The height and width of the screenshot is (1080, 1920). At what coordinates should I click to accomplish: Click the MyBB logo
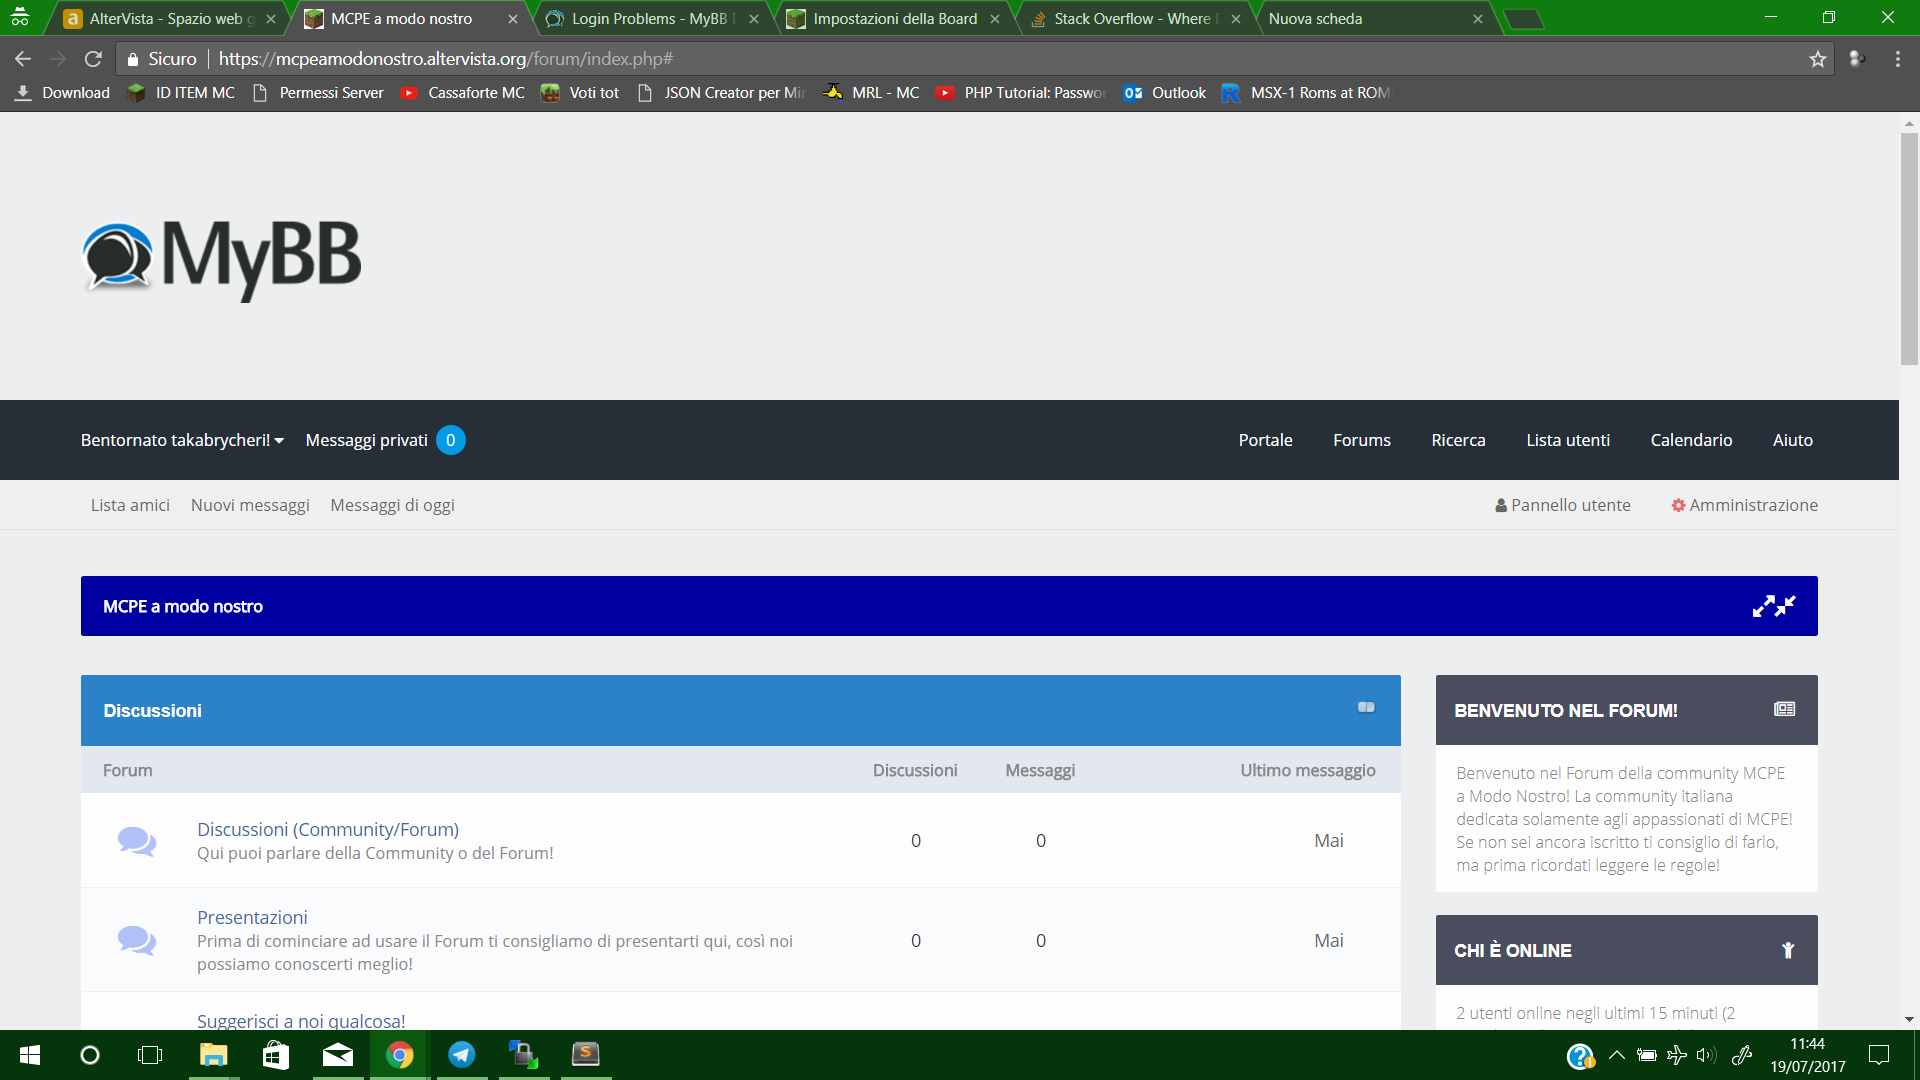pyautogui.click(x=221, y=258)
